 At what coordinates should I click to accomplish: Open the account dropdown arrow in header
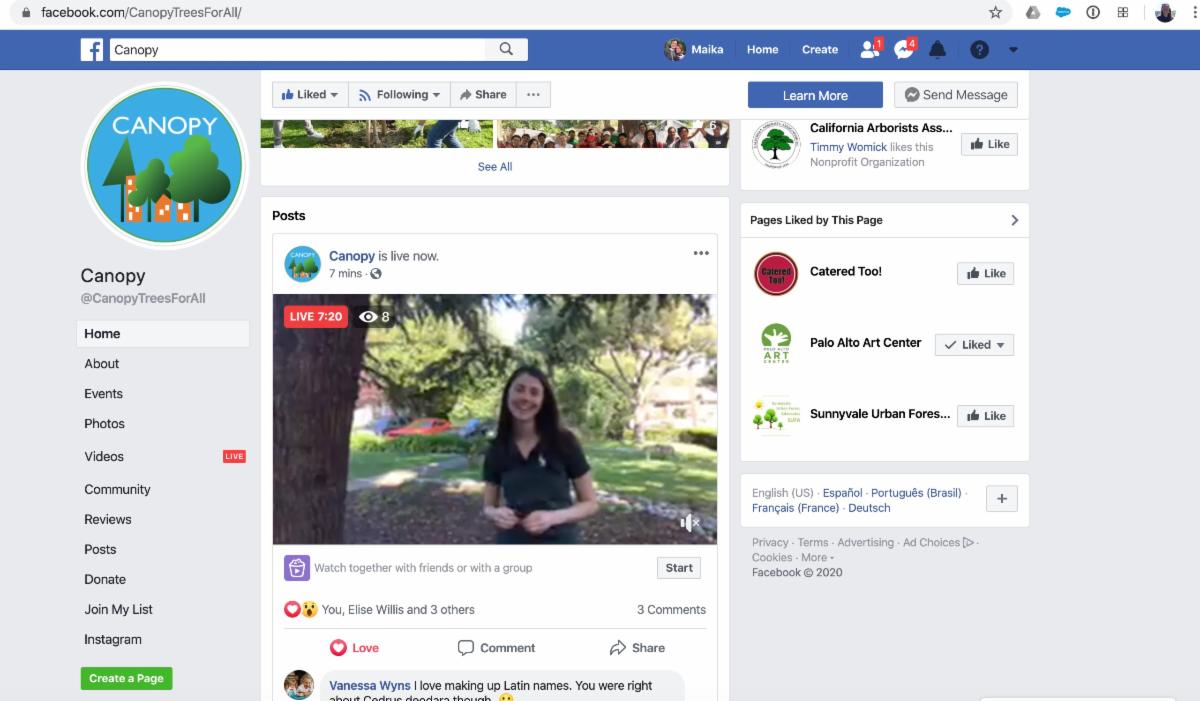click(x=1013, y=50)
